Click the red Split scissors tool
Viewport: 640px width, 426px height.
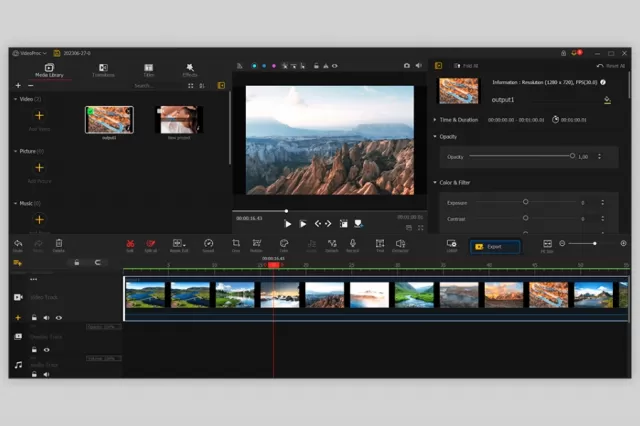[130, 245]
